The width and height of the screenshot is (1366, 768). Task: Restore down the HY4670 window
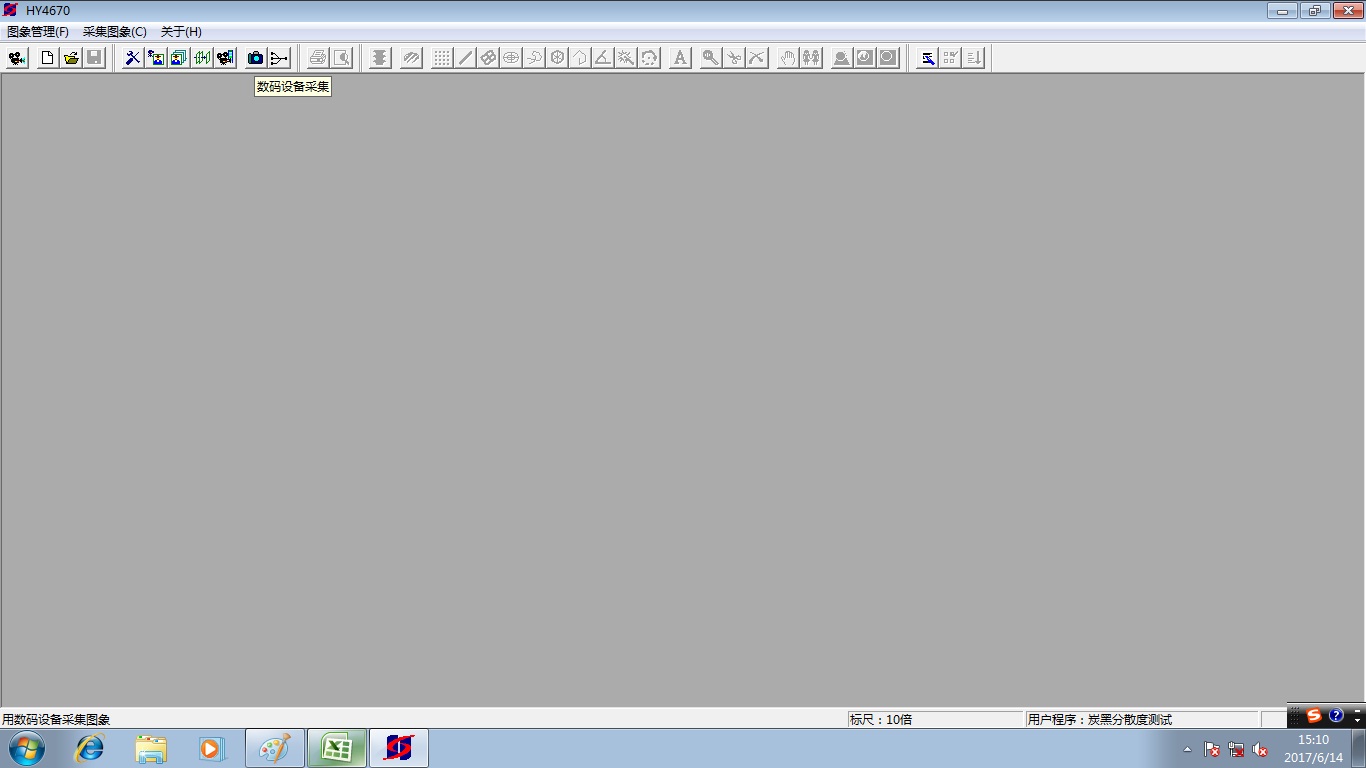click(1314, 11)
